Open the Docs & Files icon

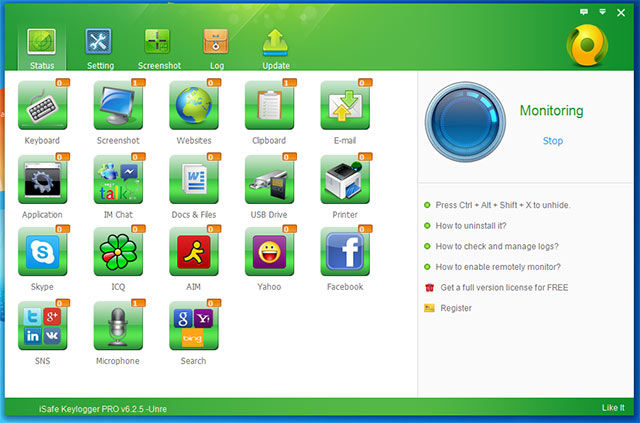tap(194, 180)
